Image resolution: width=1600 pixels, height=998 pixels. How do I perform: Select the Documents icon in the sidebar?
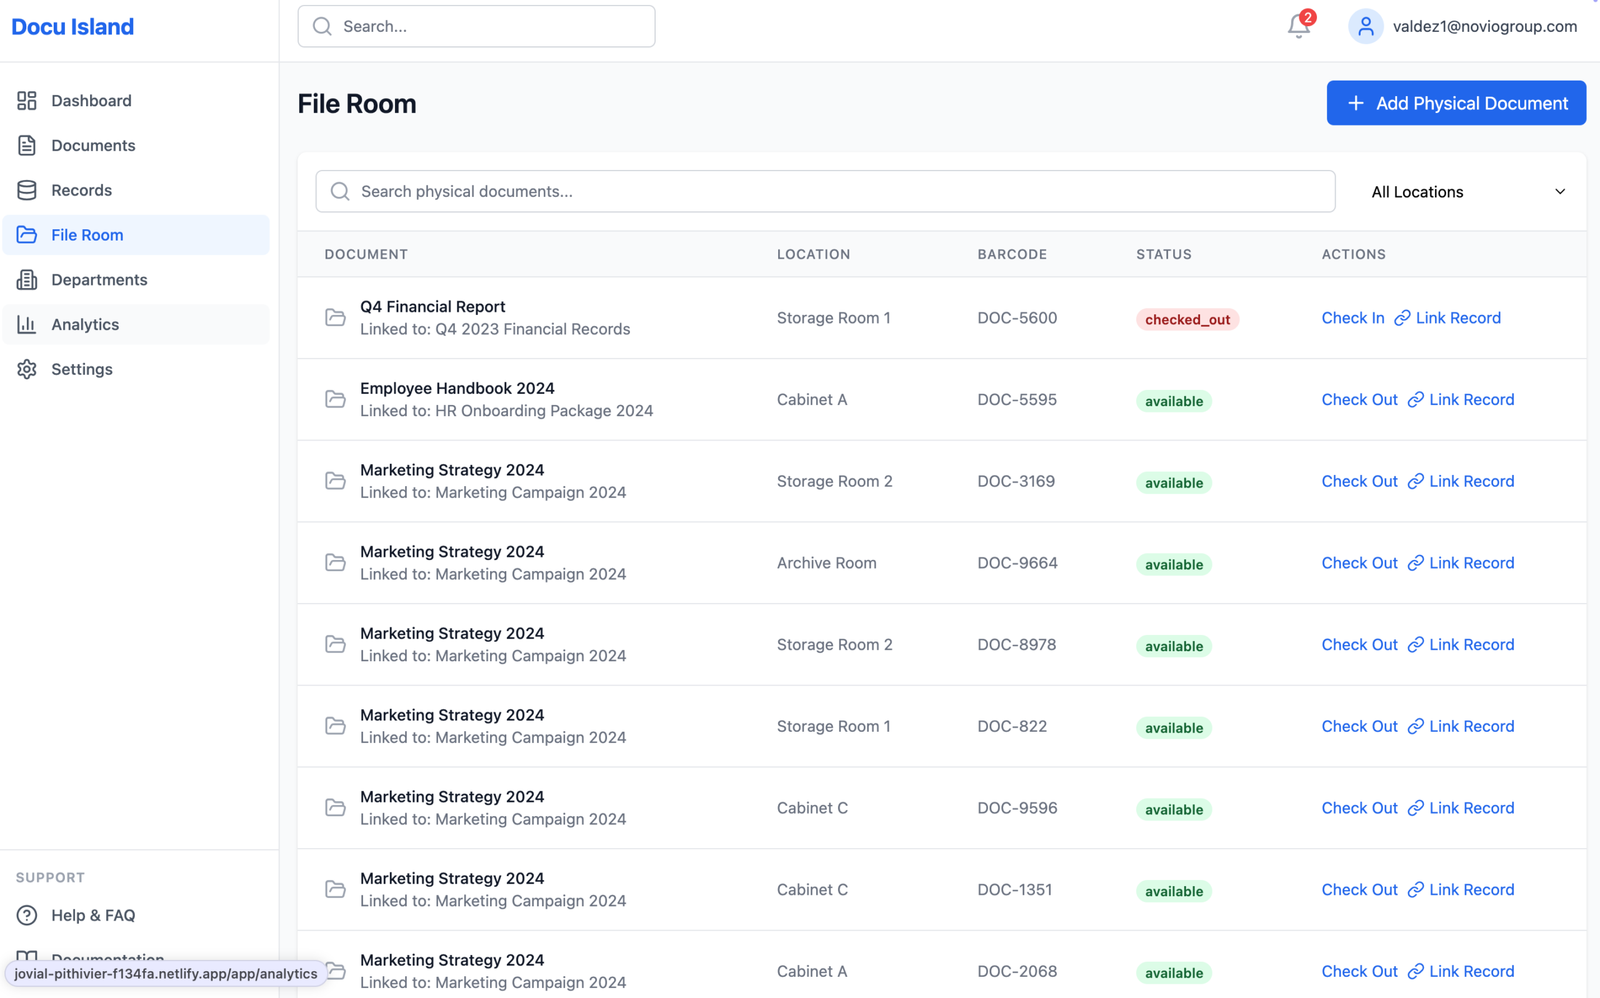[27, 145]
